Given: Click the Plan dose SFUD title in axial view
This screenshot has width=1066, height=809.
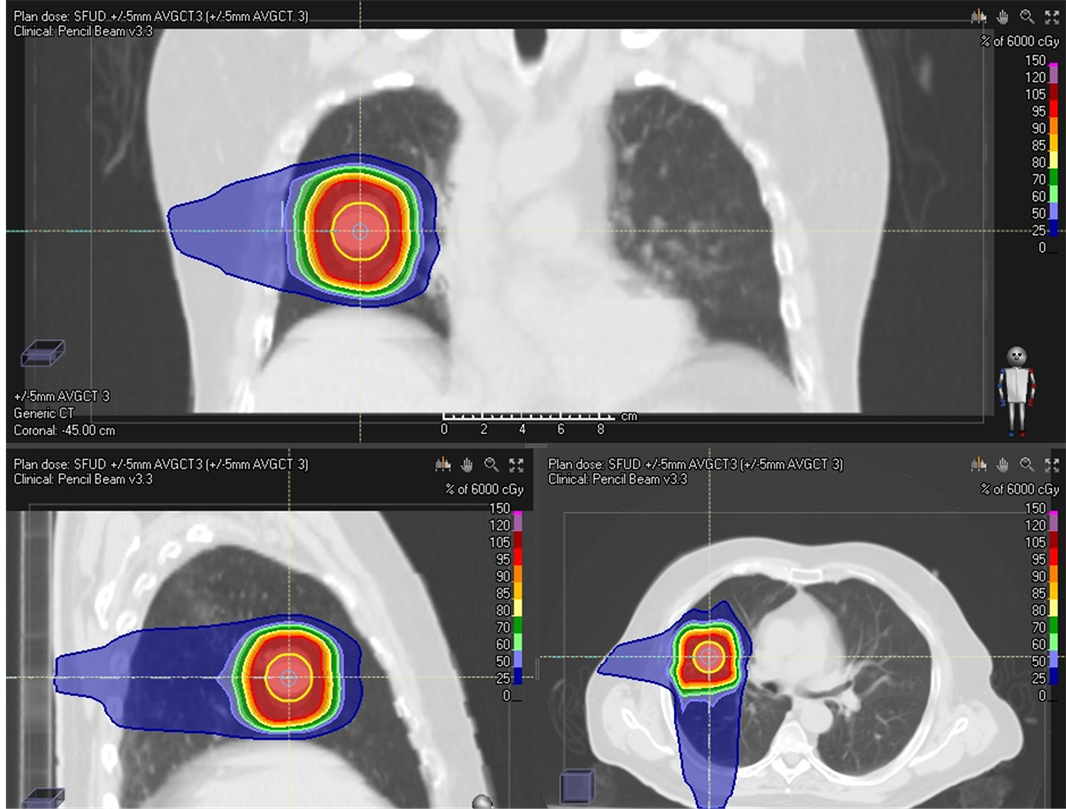Looking at the screenshot, I should click(x=695, y=465).
